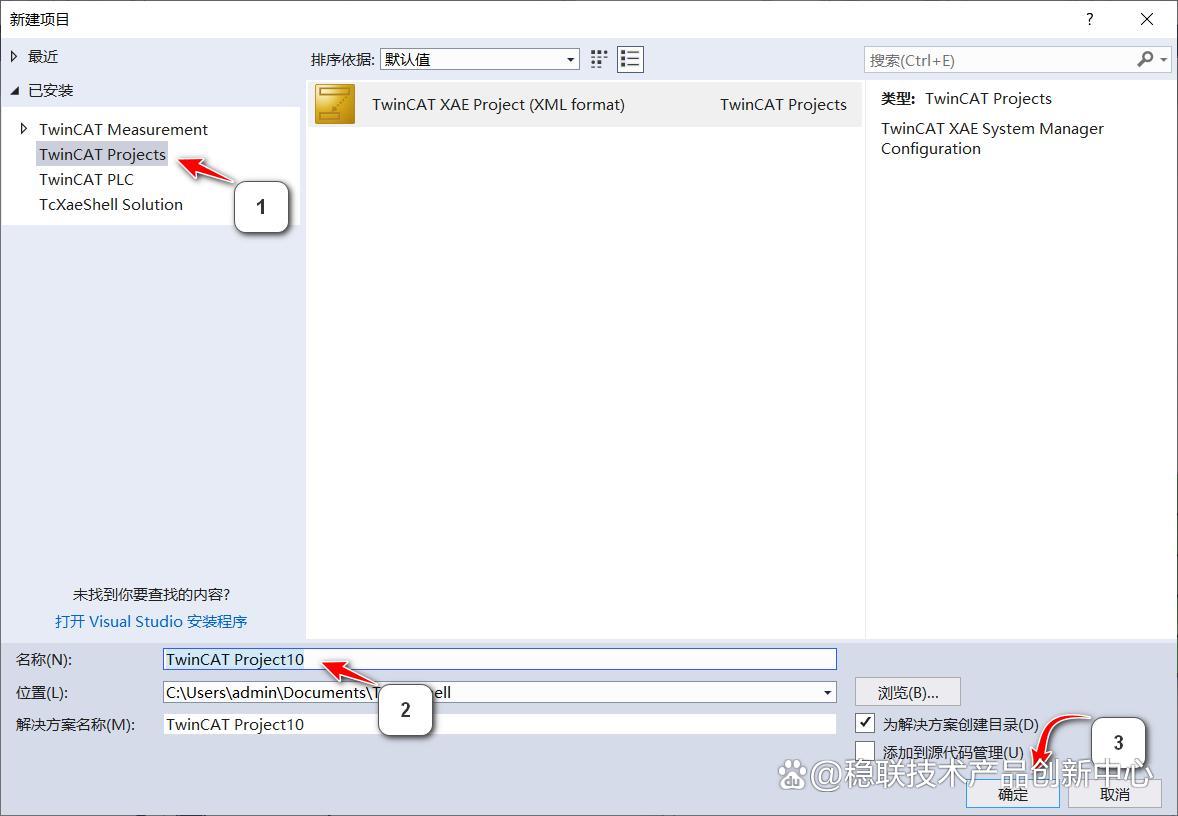The image size is (1178, 816).
Task: Select TwinCAT PLC category
Action: 86,180
